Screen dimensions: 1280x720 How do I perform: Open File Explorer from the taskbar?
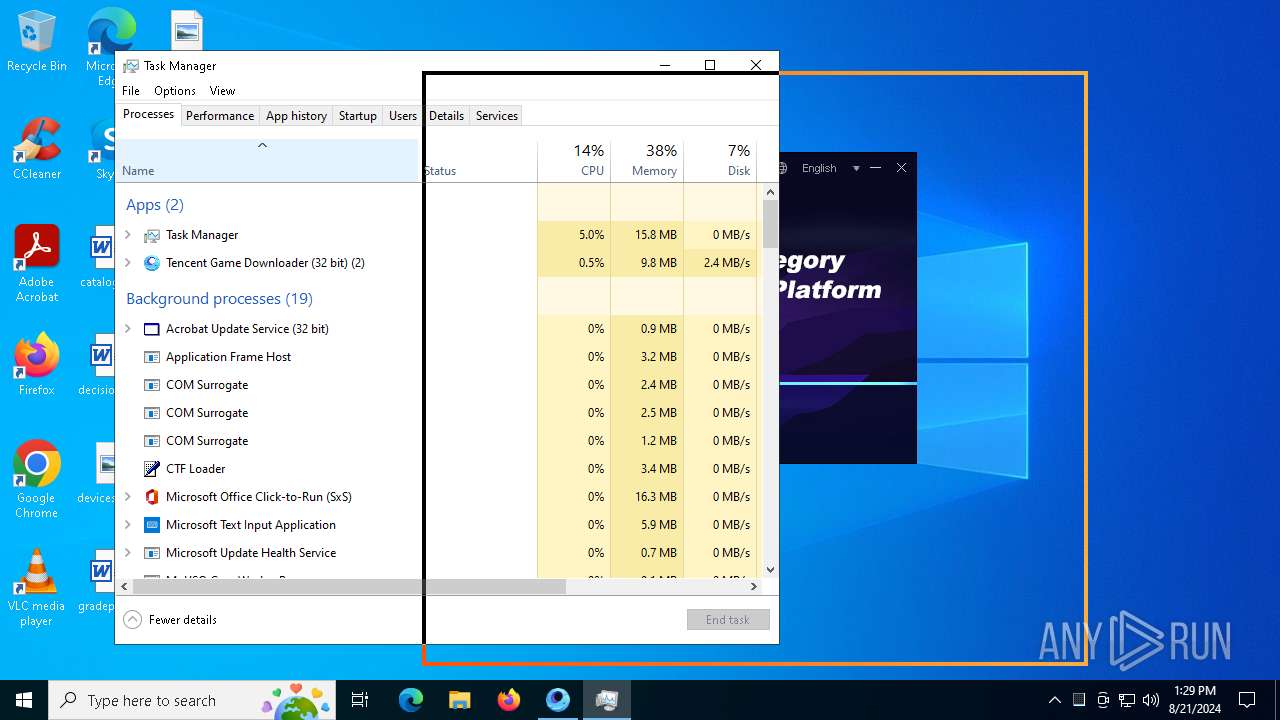[460, 700]
